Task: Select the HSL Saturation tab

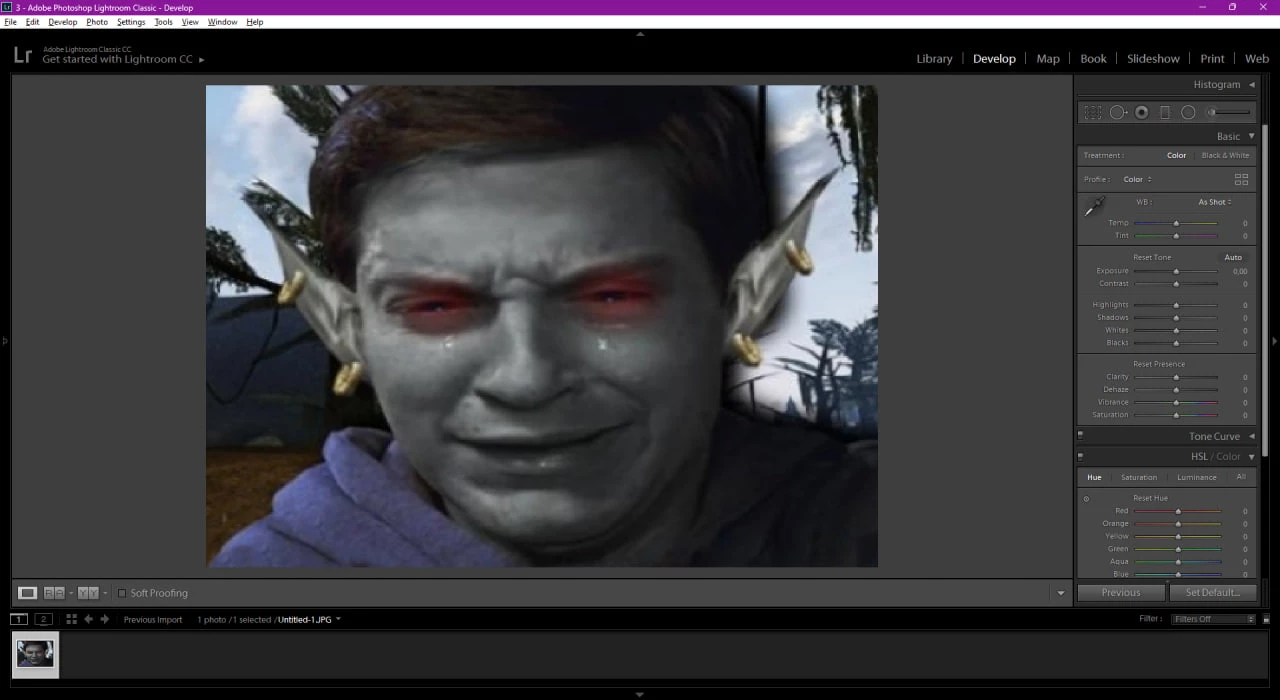Action: (x=1138, y=477)
